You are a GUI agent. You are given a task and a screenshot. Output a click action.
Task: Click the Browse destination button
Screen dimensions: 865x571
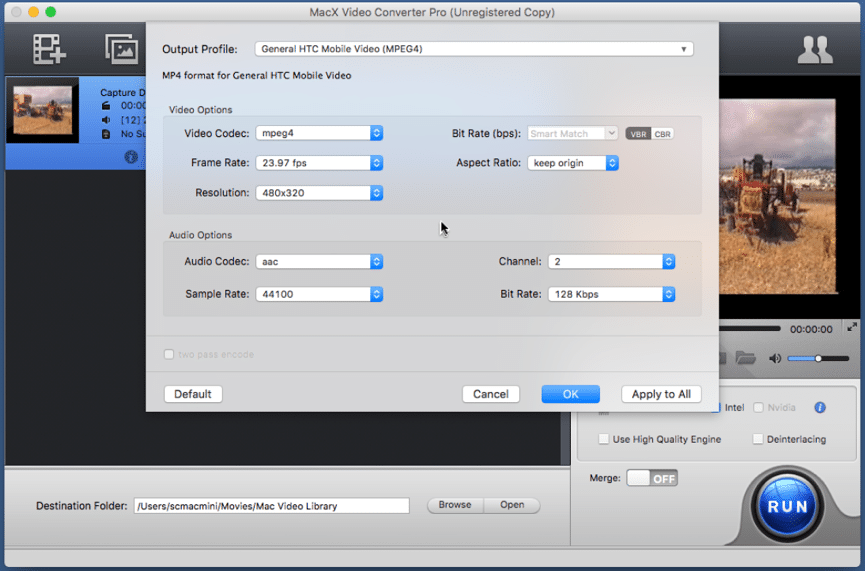coord(455,505)
